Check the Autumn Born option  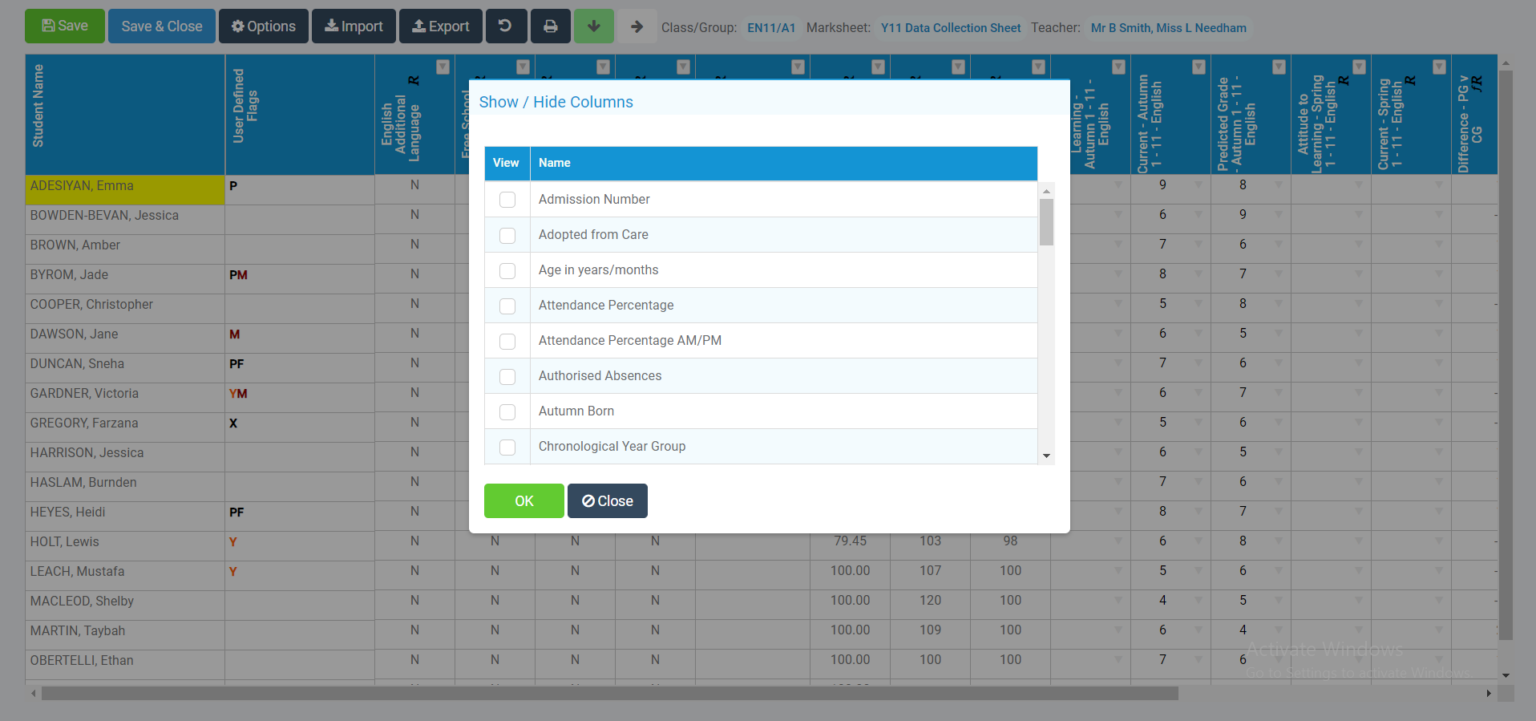pos(507,411)
